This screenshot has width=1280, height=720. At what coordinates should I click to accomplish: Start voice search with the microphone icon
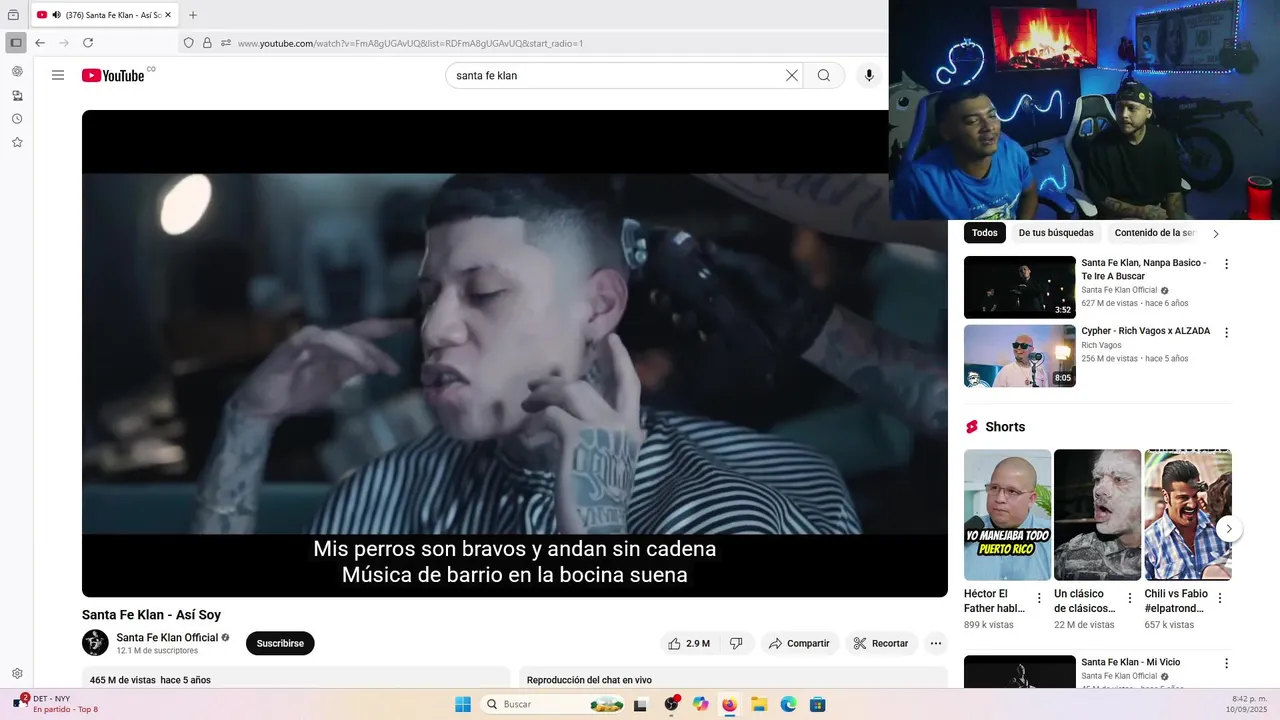click(869, 75)
